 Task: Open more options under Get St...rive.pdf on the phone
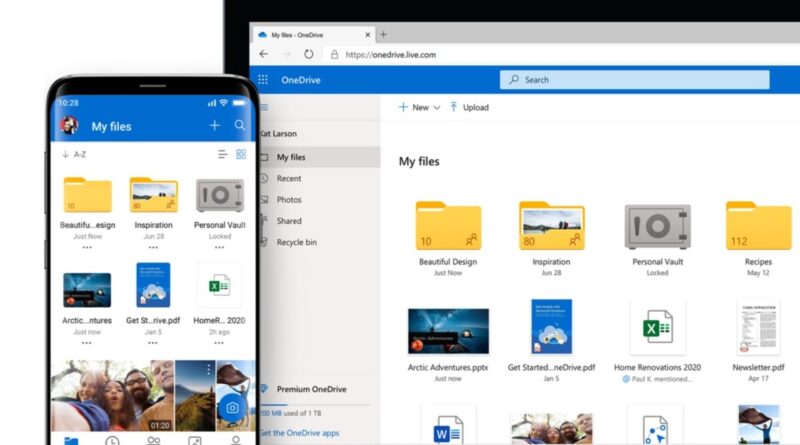point(153,343)
